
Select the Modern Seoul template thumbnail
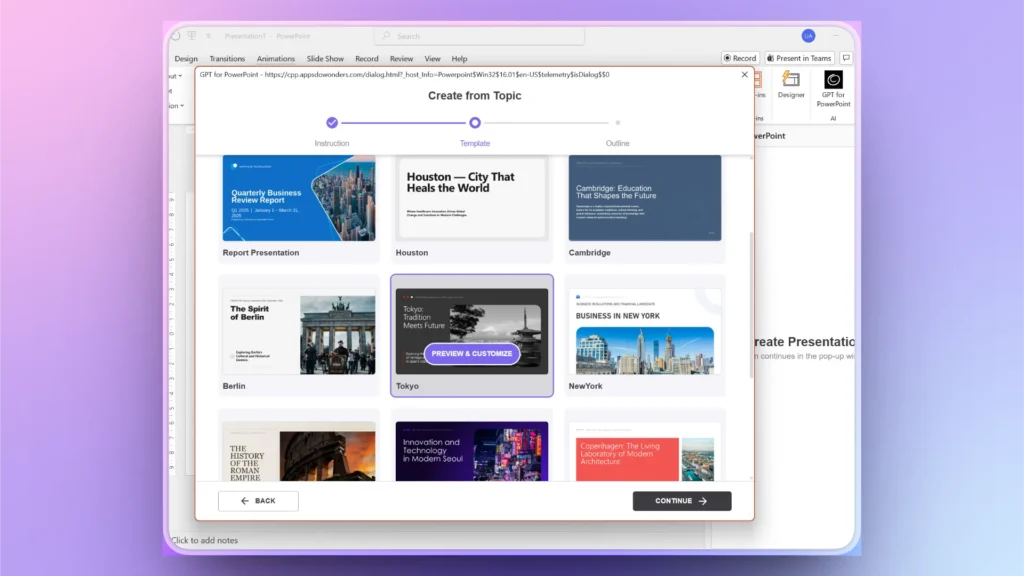(x=472, y=451)
